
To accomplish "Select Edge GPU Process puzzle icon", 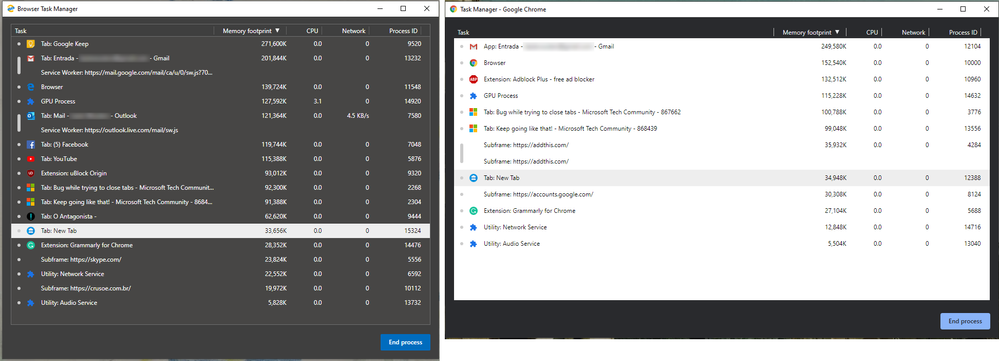I will [30, 101].
